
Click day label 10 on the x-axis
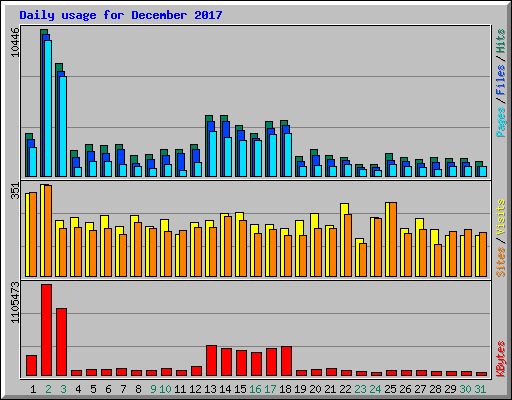[165, 389]
